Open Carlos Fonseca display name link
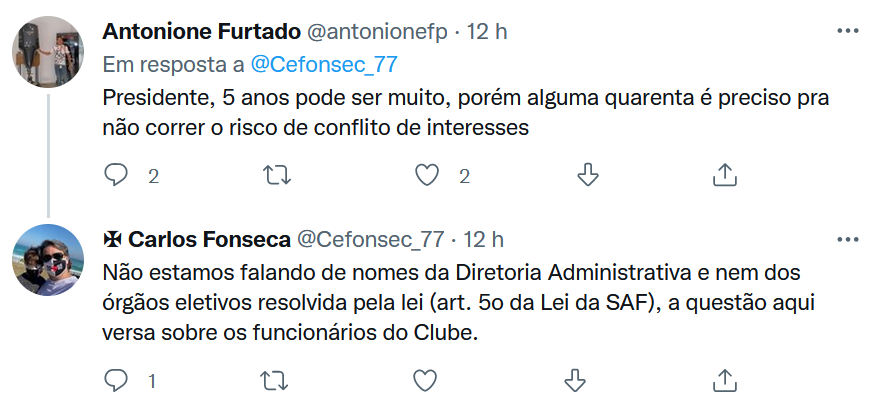 point(207,239)
